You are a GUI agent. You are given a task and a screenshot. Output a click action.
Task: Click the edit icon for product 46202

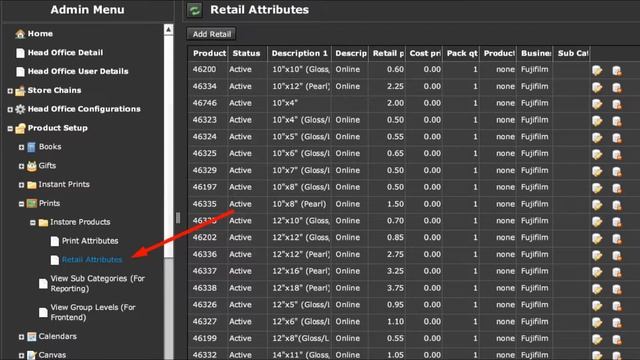(x=597, y=238)
